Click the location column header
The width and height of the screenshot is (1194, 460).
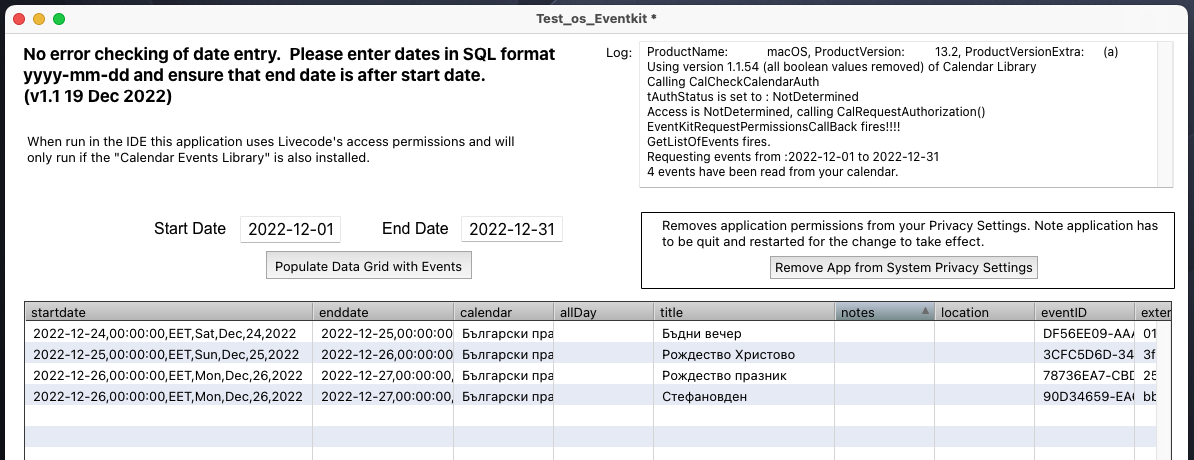tap(984, 312)
